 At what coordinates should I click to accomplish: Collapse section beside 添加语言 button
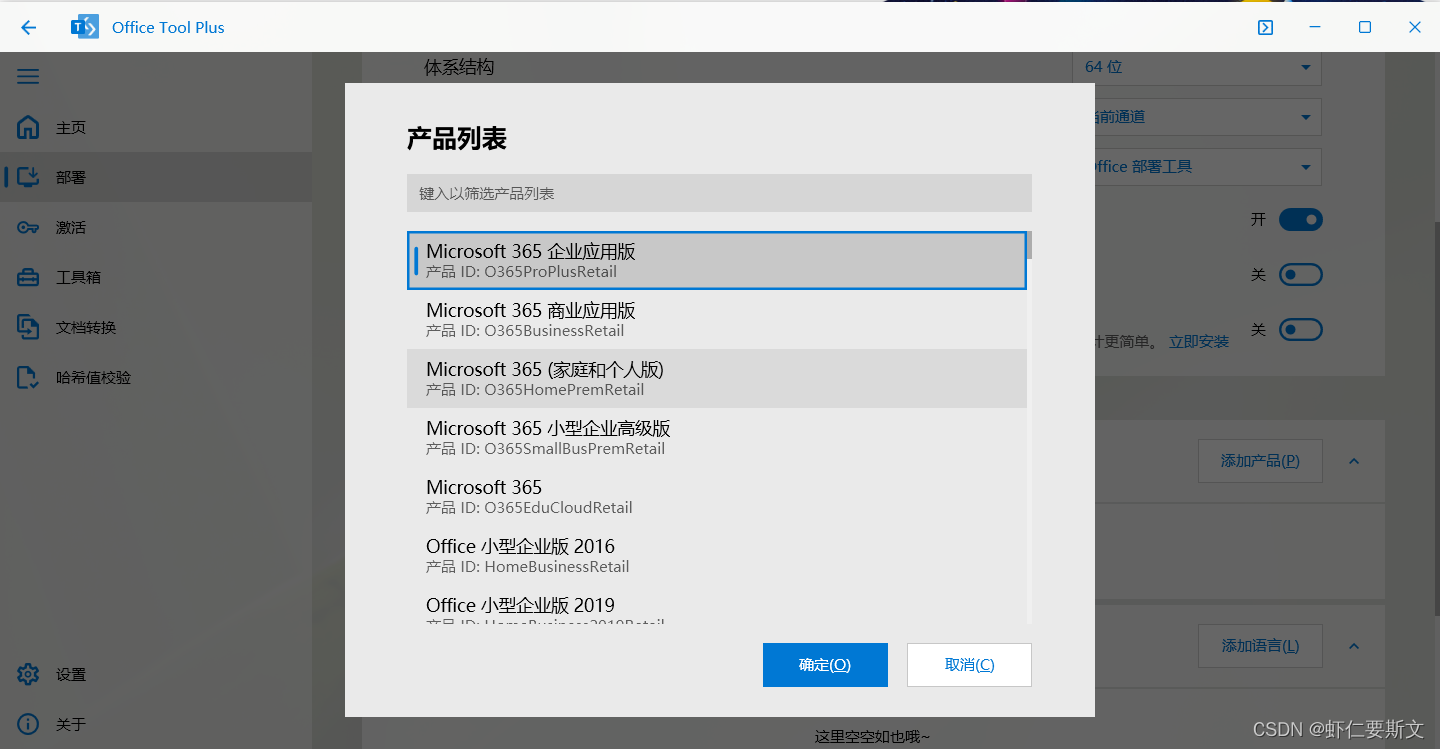(1354, 646)
